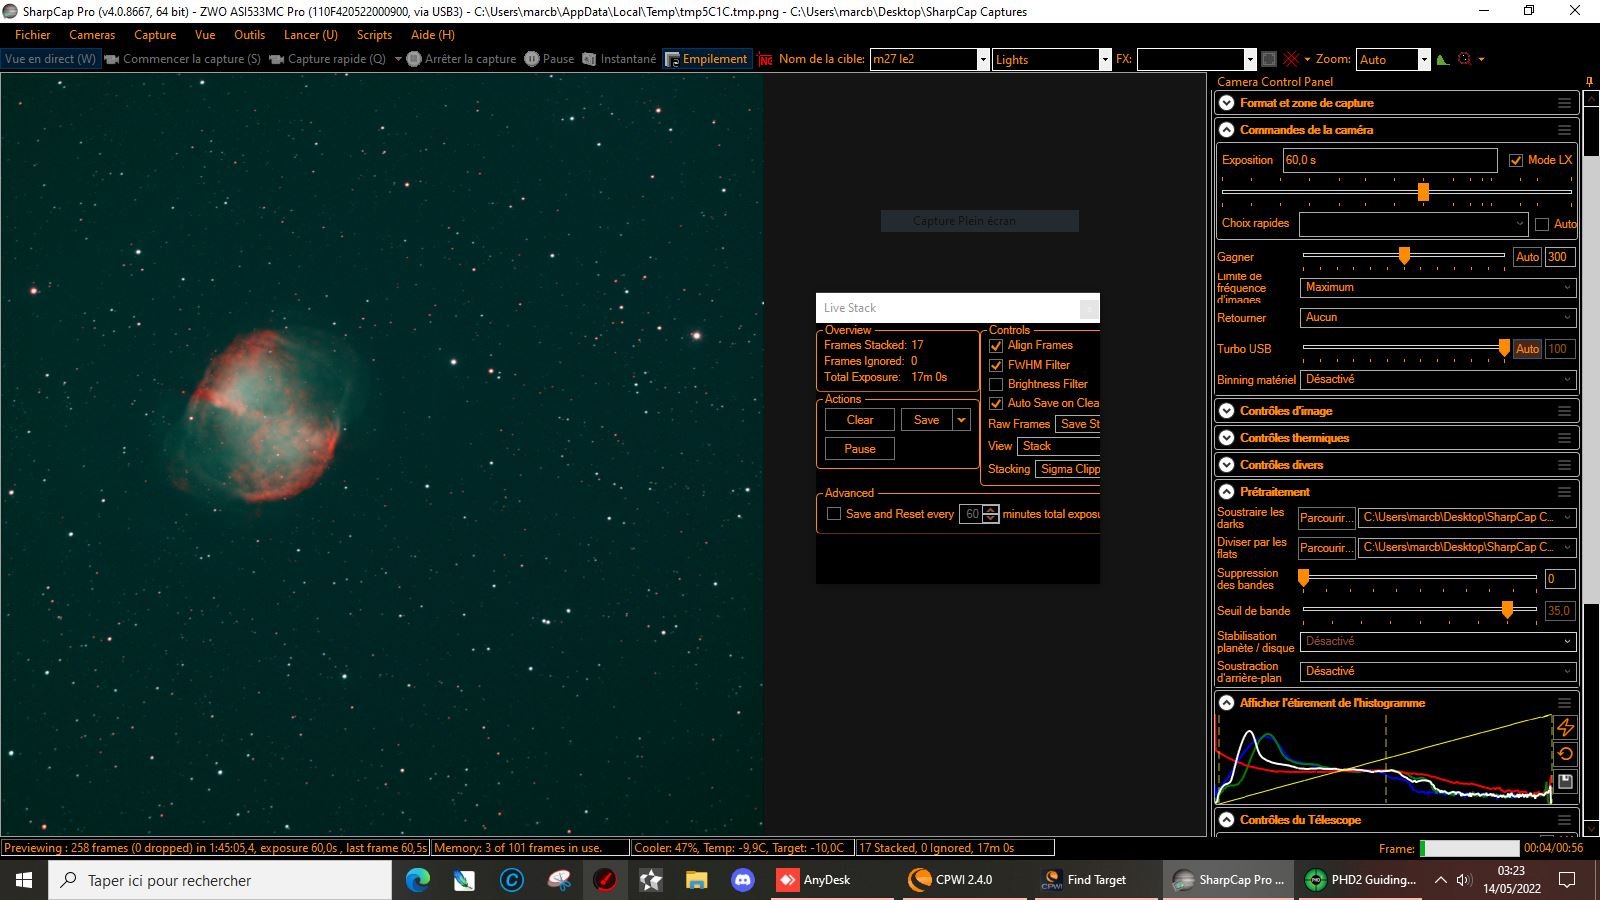Image resolution: width=1600 pixels, height=900 pixels.
Task: Click the Gagner gain slider handle
Action: coord(1404,256)
